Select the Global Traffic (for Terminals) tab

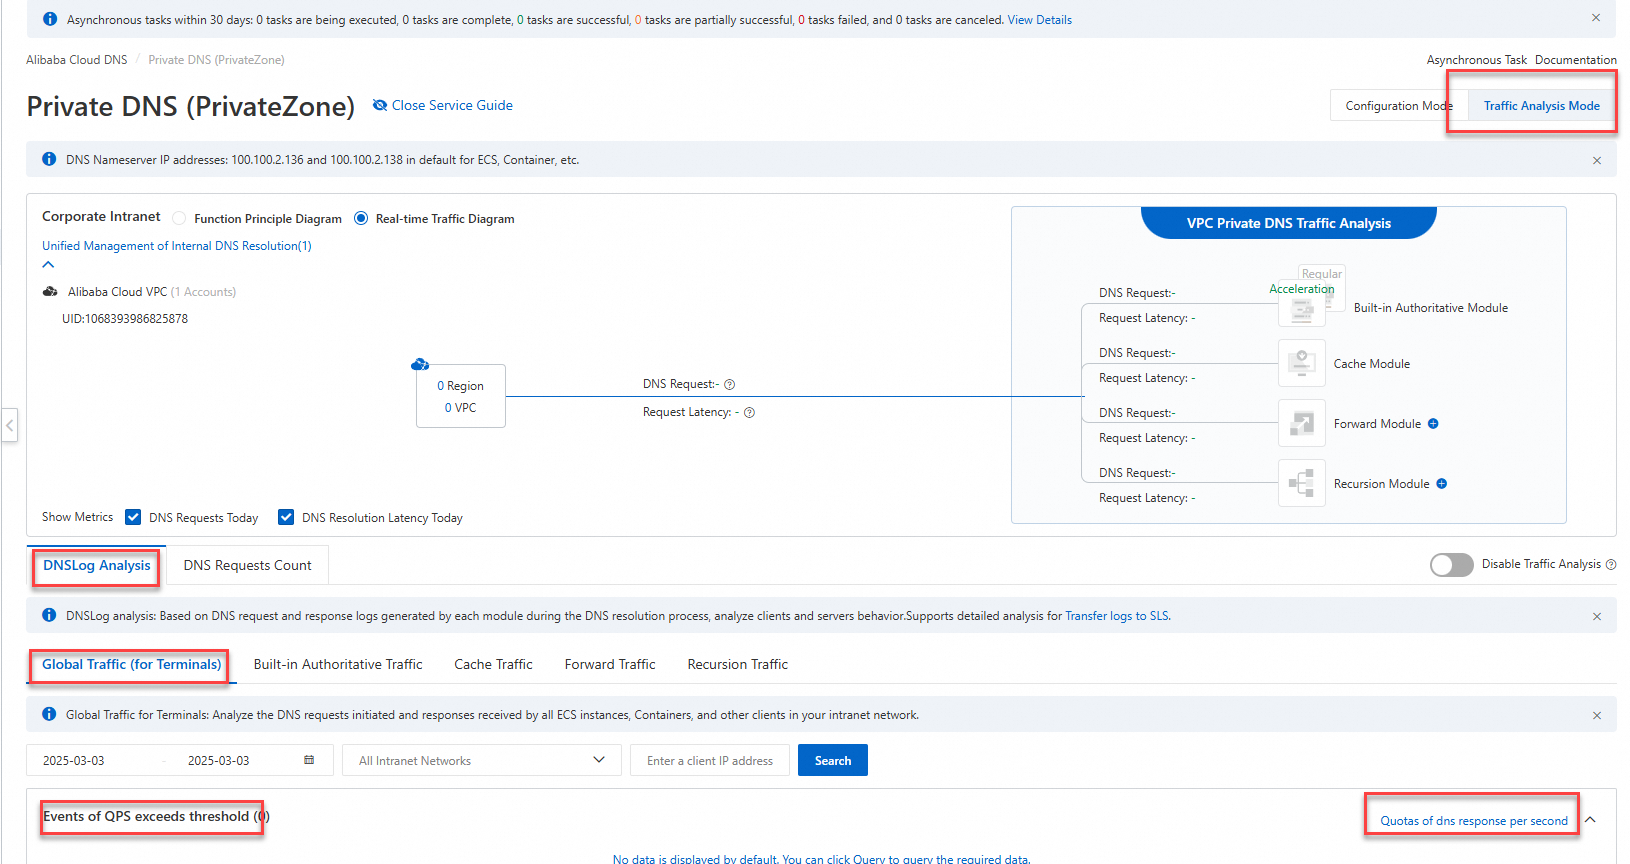pyautogui.click(x=131, y=664)
